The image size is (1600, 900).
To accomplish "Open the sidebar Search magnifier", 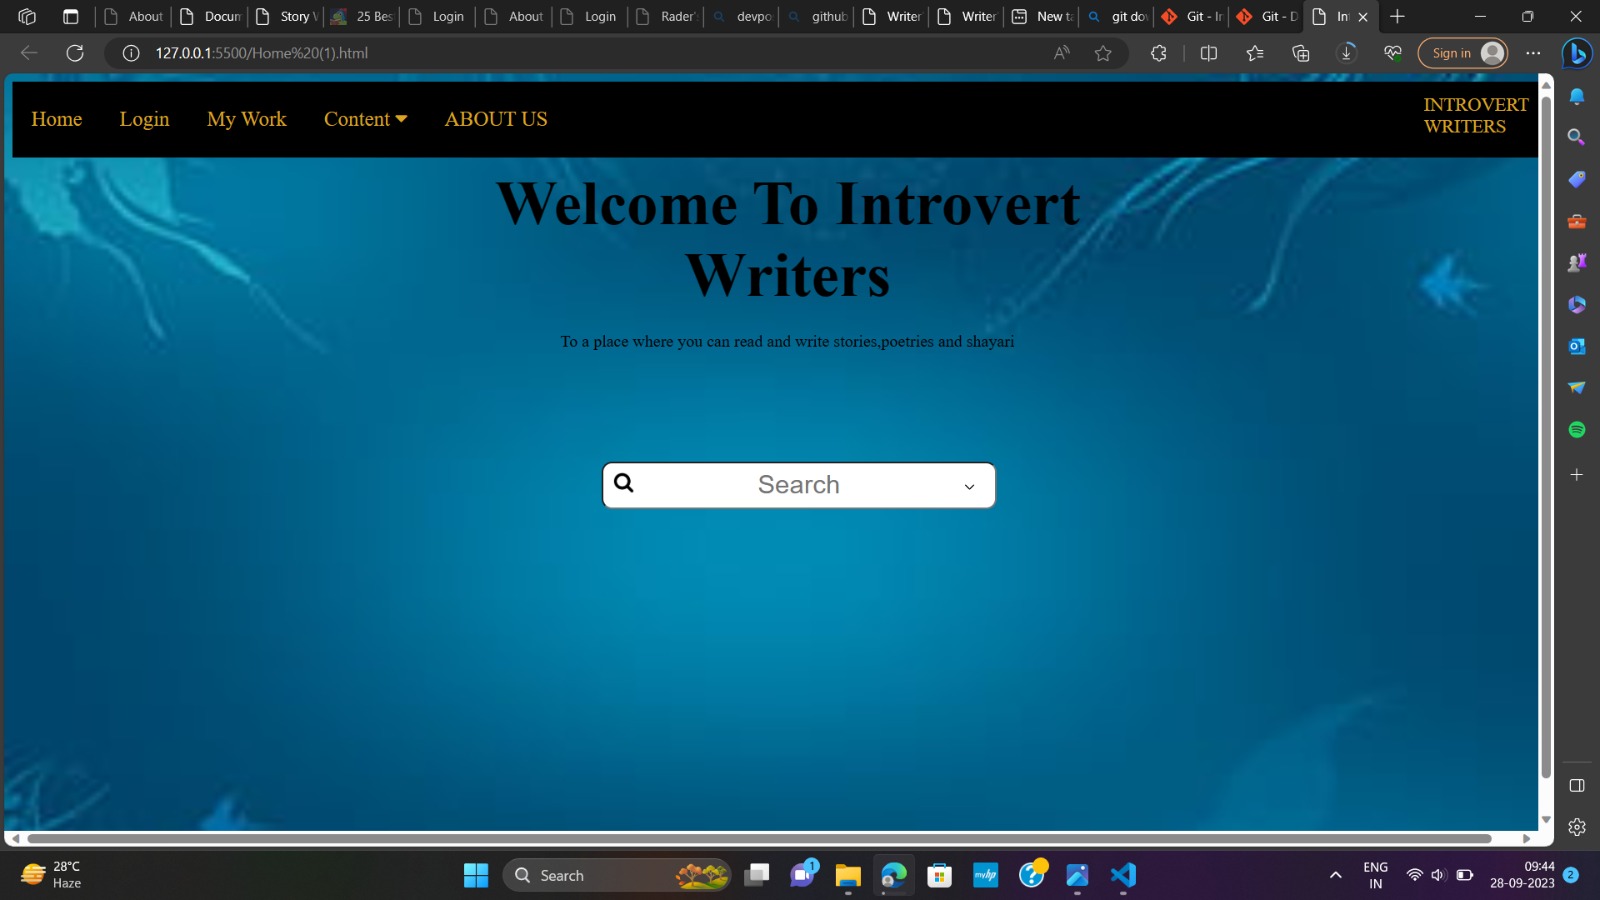I will (1577, 137).
